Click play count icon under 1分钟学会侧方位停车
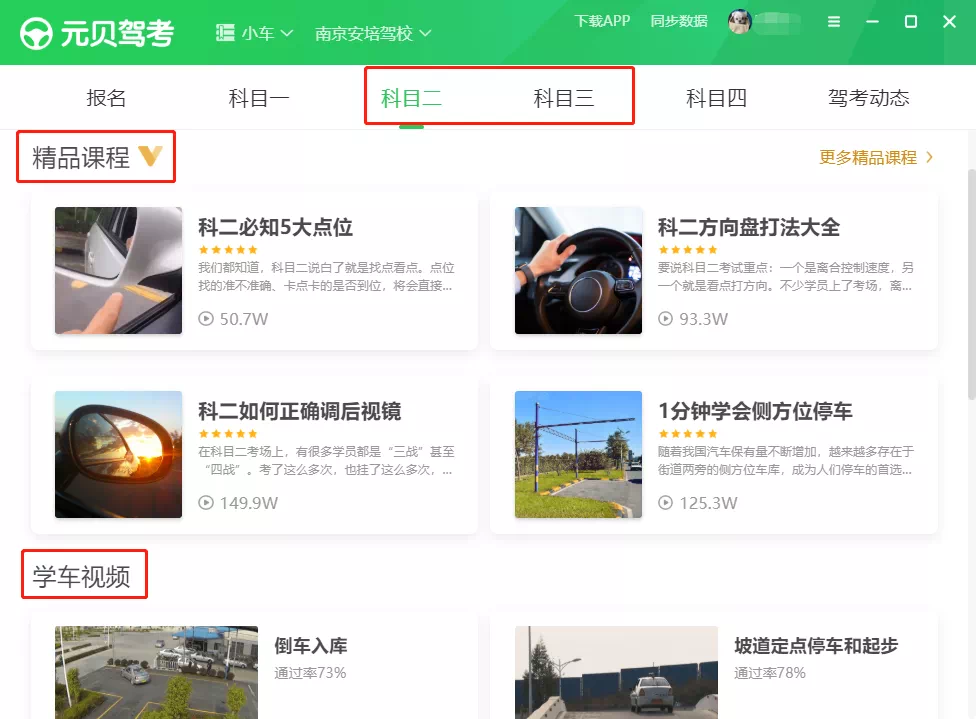This screenshot has height=719, width=976. pos(666,503)
